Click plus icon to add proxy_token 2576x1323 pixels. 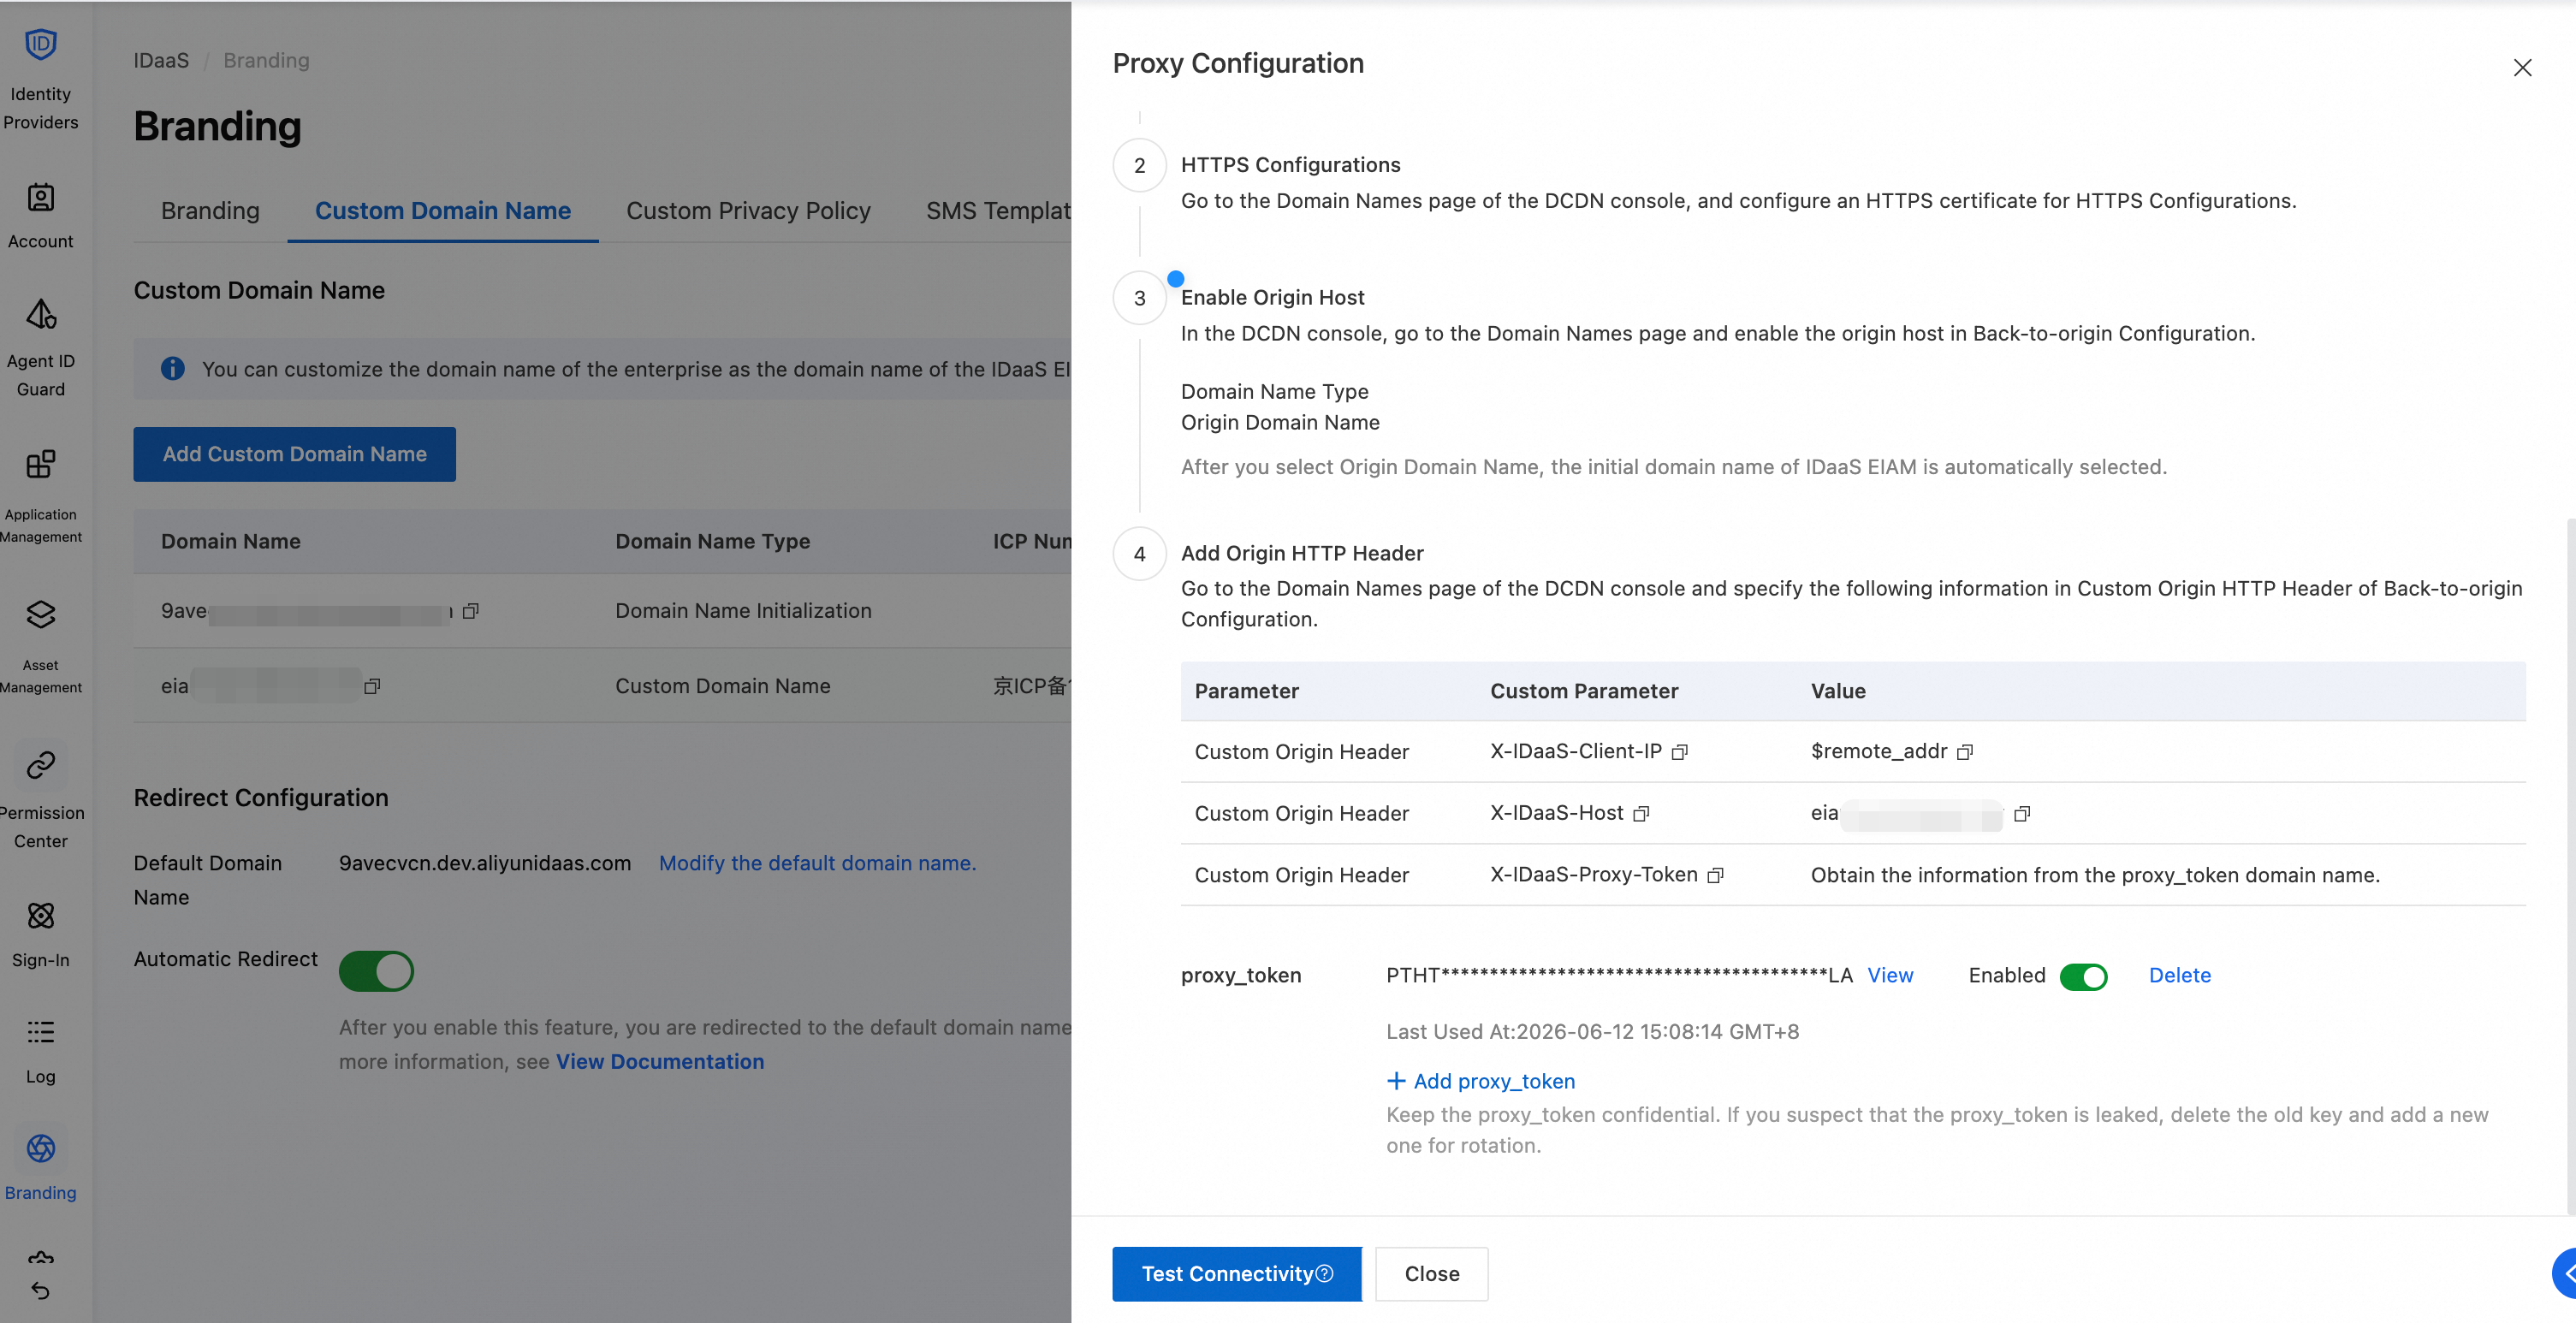click(1397, 1081)
